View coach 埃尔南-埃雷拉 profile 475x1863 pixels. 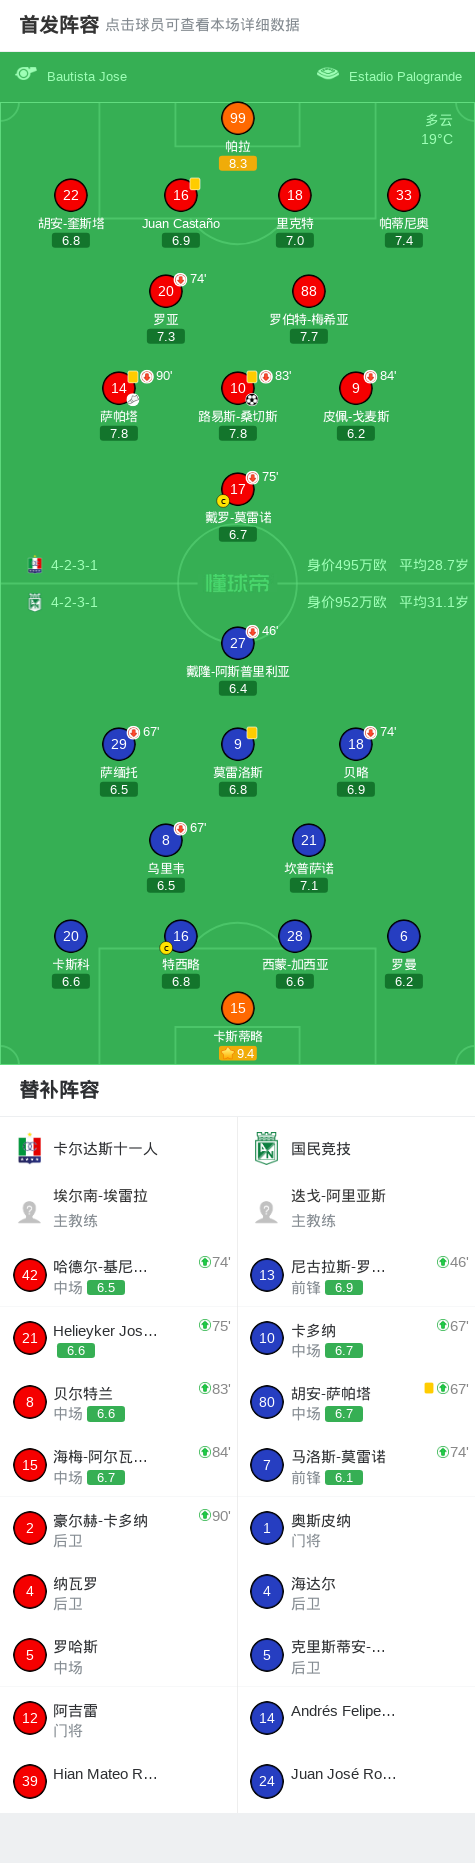(x=119, y=1208)
